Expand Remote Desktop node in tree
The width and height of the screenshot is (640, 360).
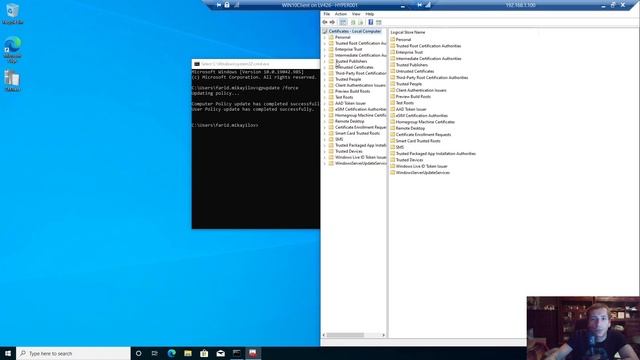click(x=325, y=121)
